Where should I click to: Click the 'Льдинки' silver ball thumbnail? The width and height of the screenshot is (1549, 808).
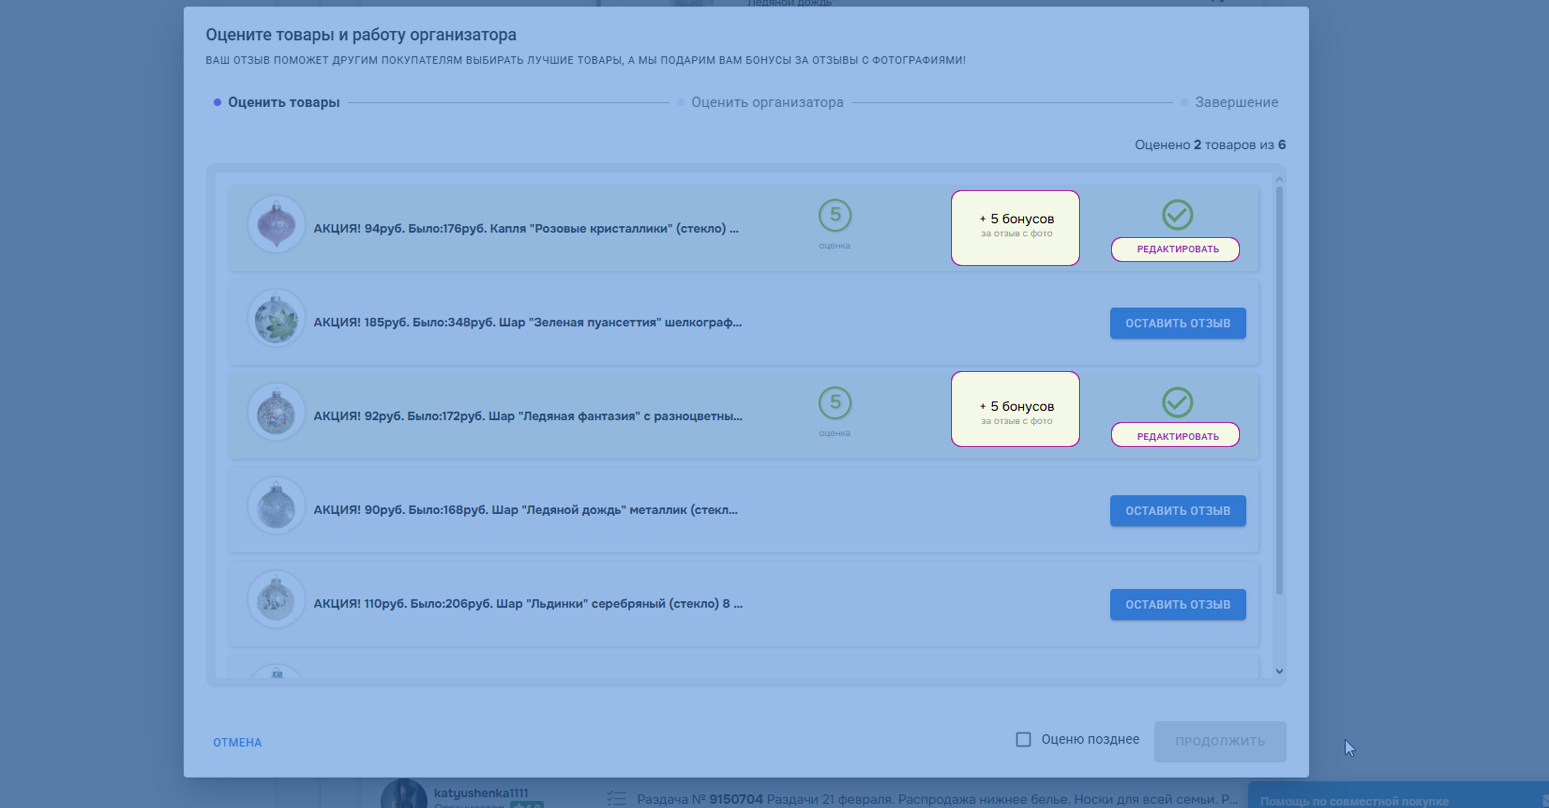(276, 600)
